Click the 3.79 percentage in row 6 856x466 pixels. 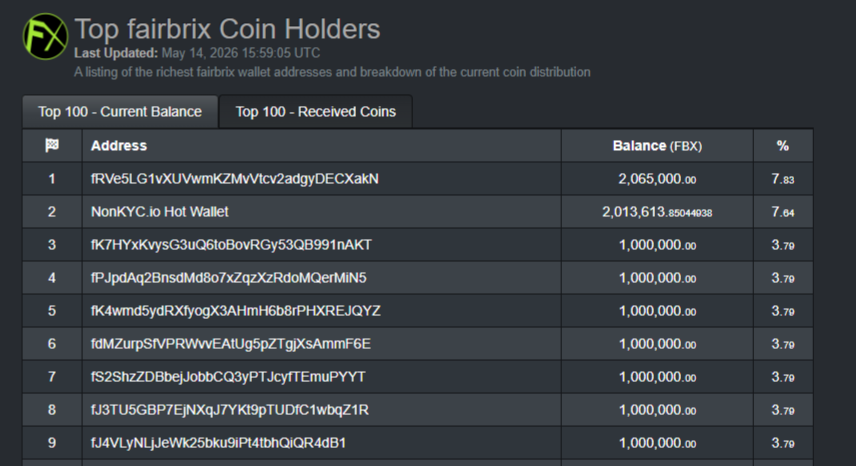point(783,344)
